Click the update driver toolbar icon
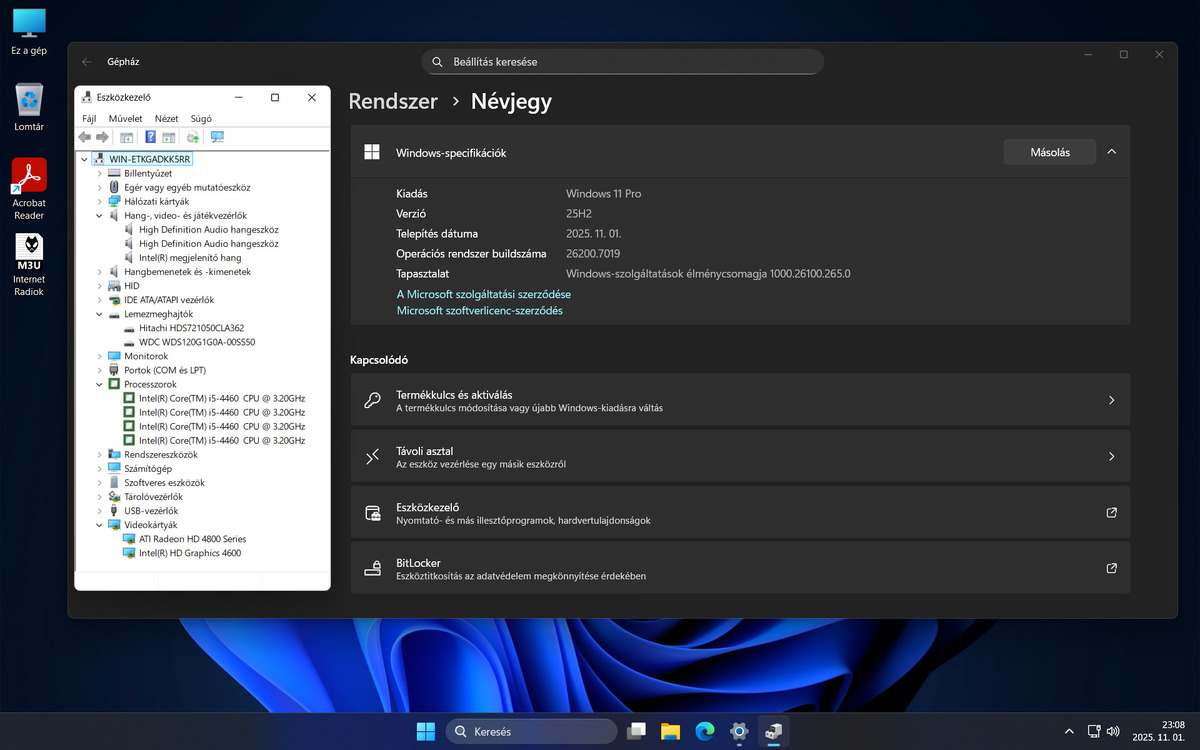This screenshot has width=1200, height=750. 193,137
